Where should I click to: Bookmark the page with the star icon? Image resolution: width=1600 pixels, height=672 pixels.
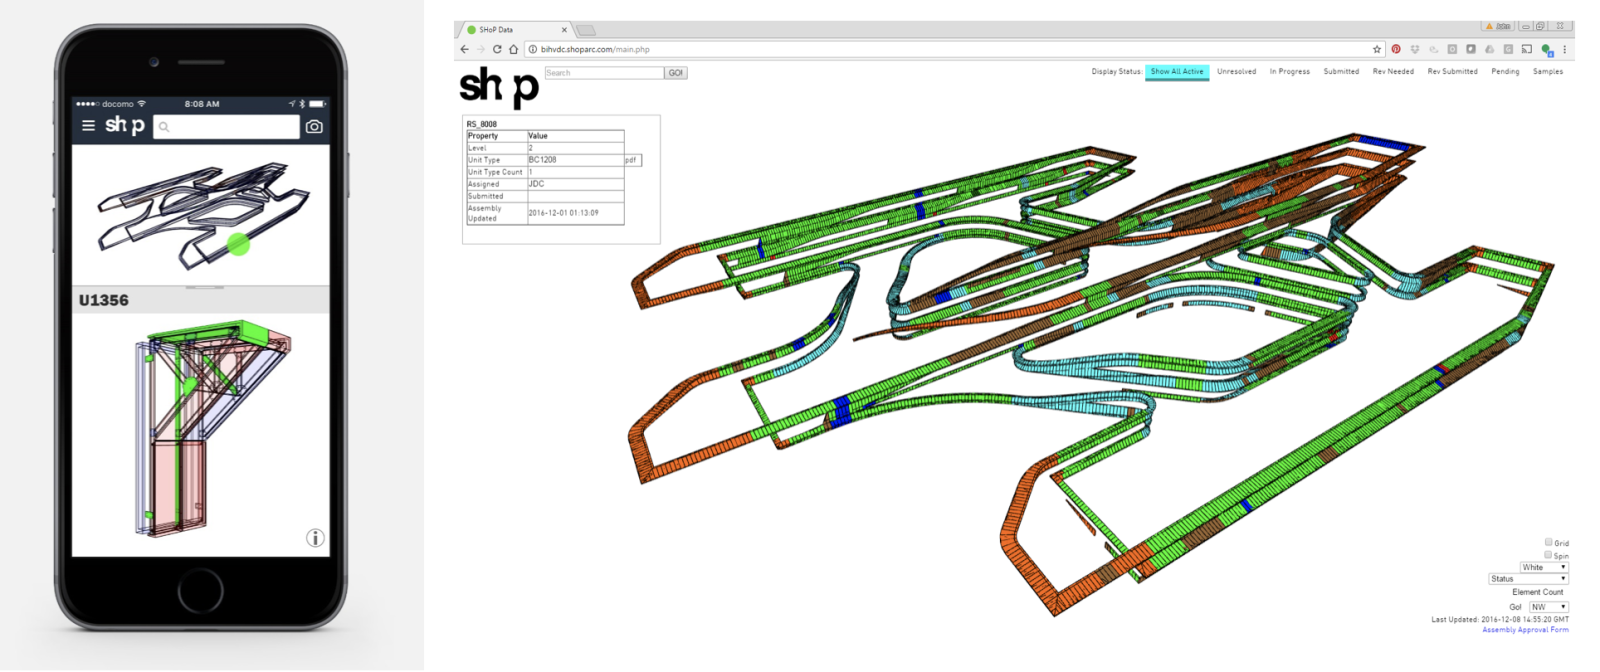coord(1377,49)
